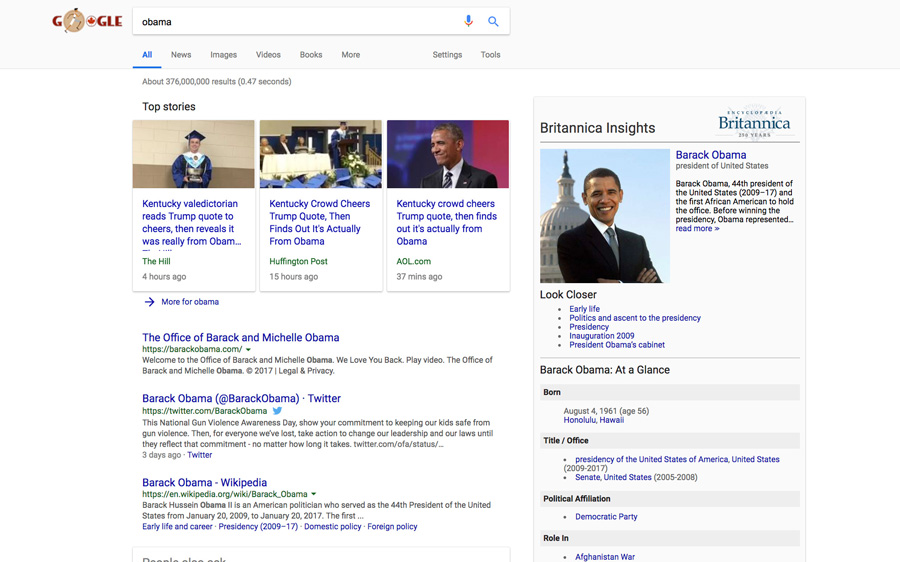
Task: Open the Honolulu, Hawaii link
Action: 593,420
